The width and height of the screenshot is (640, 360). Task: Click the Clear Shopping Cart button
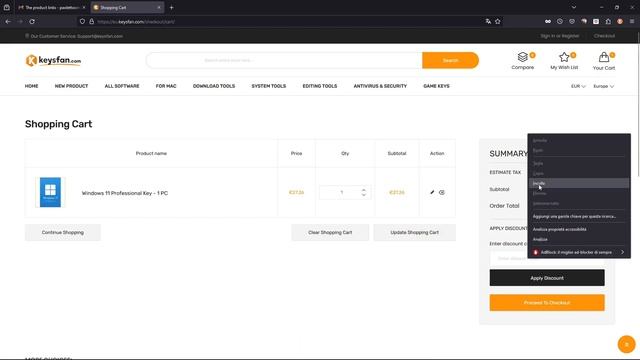pos(330,232)
